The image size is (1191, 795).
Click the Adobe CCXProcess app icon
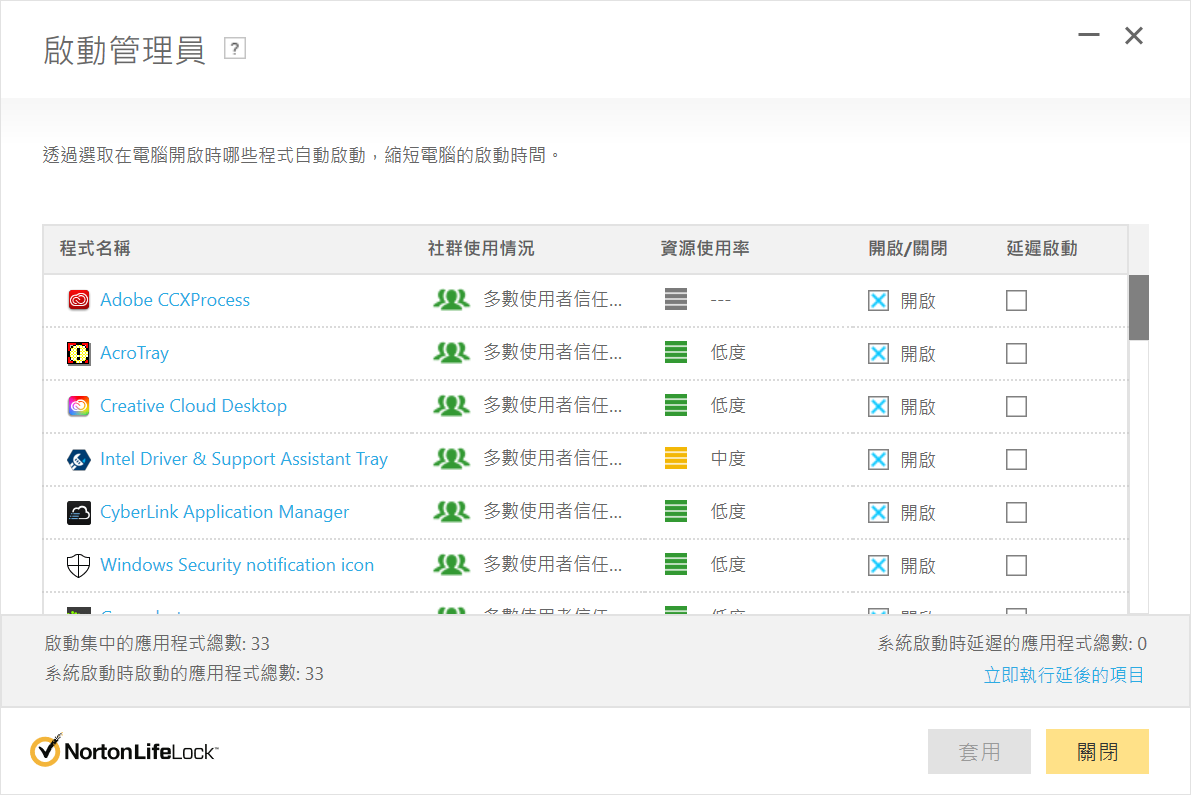pos(79,300)
